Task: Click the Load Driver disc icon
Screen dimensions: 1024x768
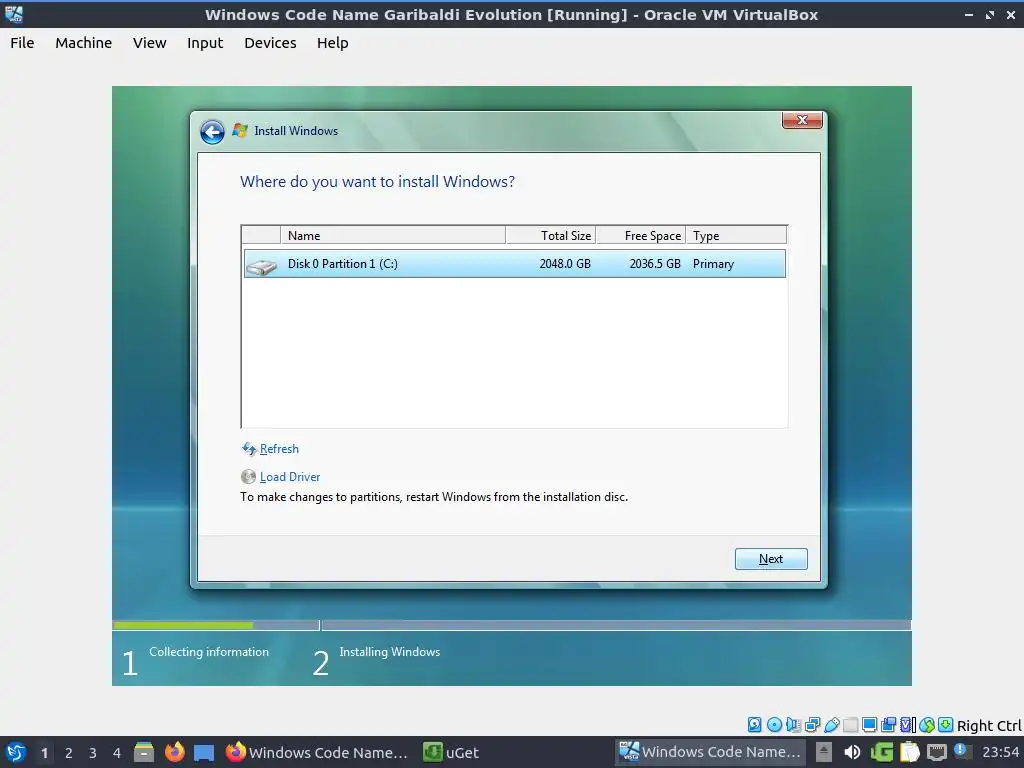Action: (248, 477)
